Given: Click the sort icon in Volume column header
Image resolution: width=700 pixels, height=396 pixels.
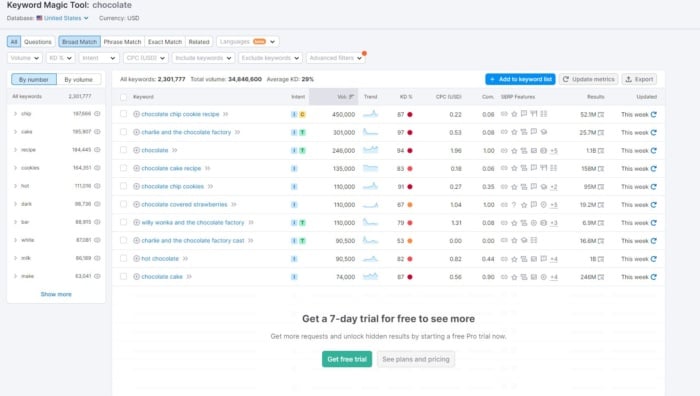Looking at the screenshot, I should (351, 97).
